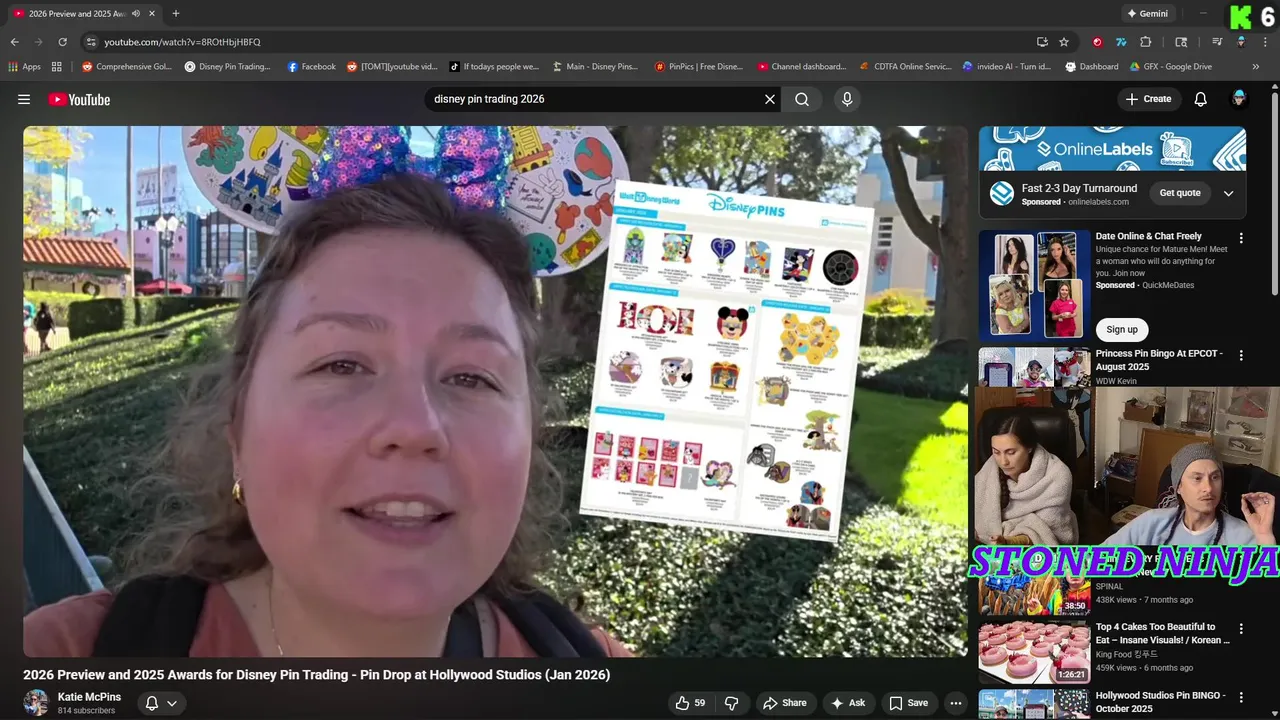Open the Channel dashboard bookmark
The image size is (1280, 720).
[x=802, y=67]
